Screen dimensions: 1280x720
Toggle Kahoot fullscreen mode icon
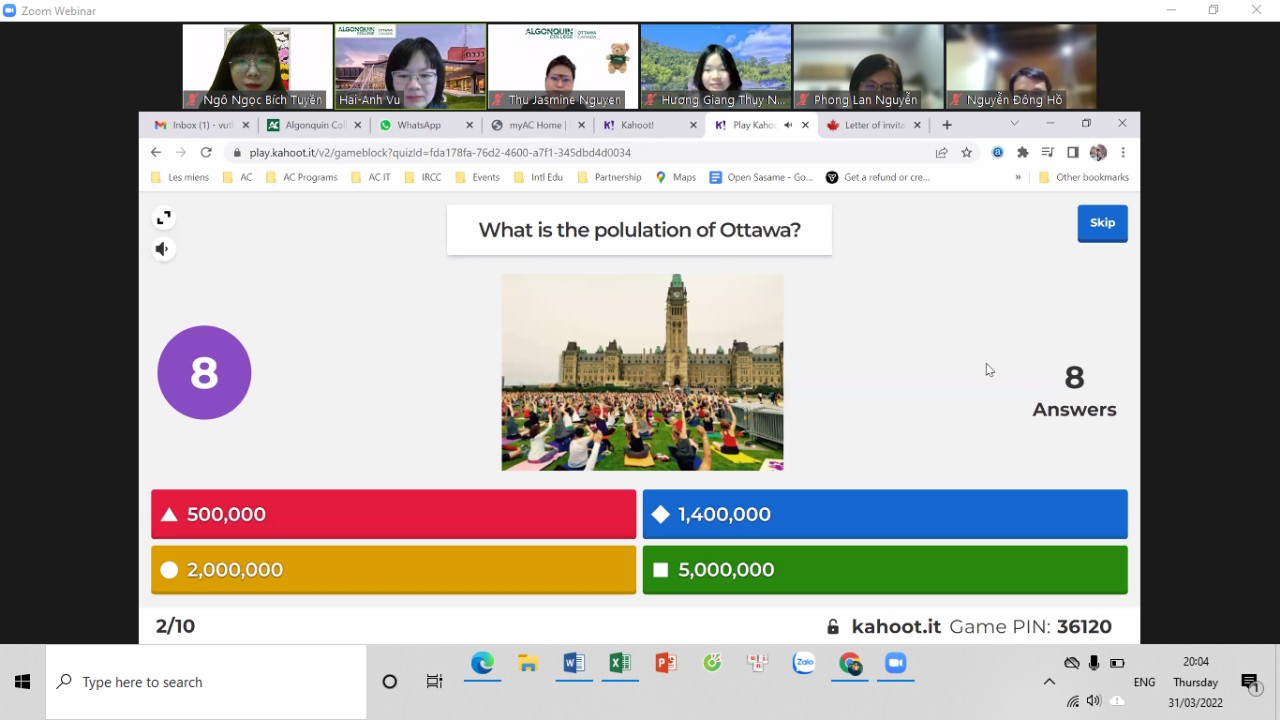click(164, 218)
